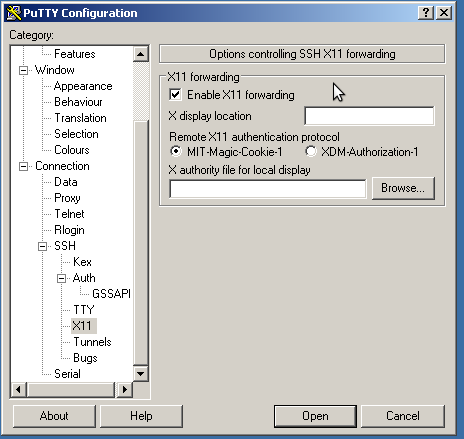
Task: Open Bugs settings
Action: coord(85,358)
